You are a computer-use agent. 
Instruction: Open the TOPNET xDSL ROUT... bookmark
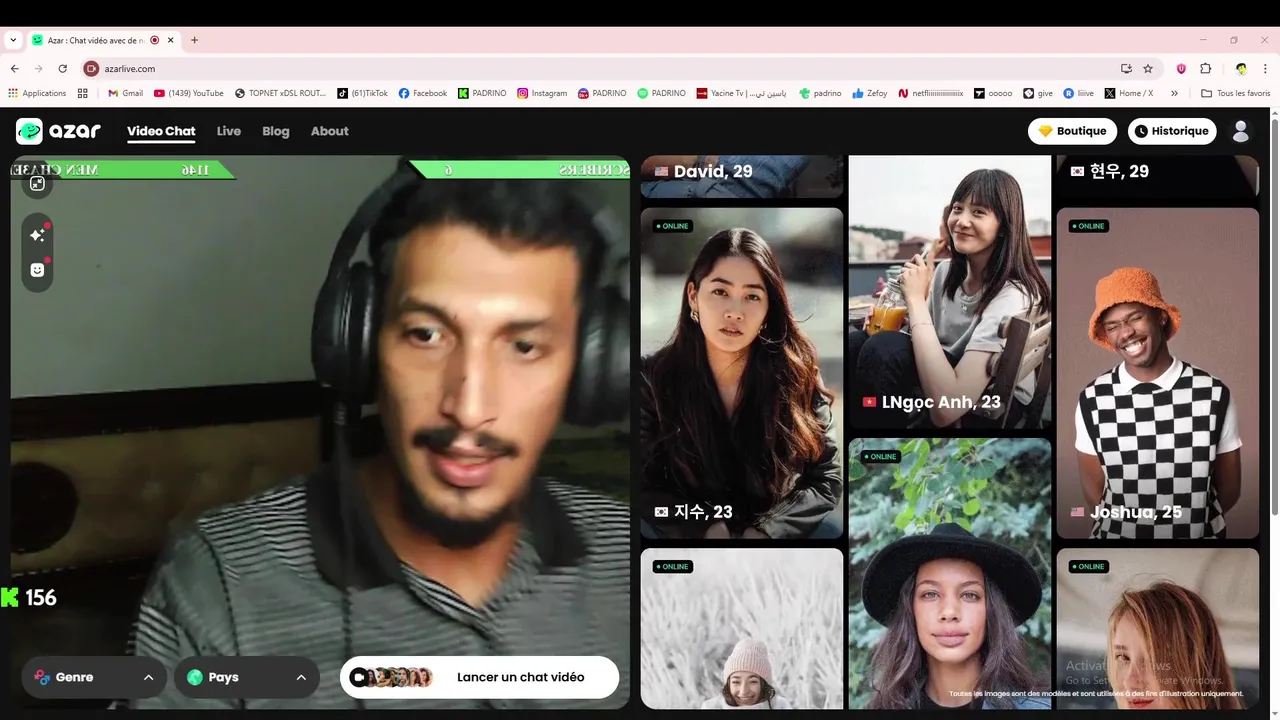click(280, 93)
